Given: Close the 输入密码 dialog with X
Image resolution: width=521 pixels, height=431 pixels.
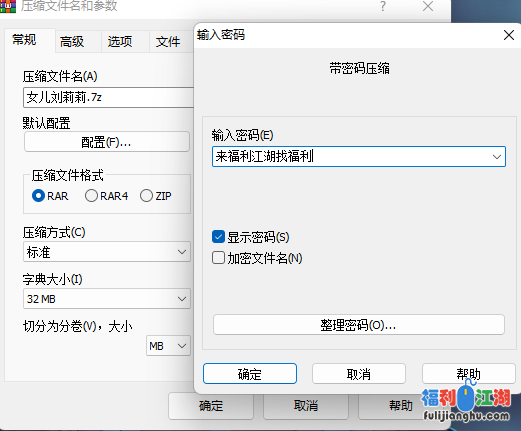Looking at the screenshot, I should click(x=509, y=35).
